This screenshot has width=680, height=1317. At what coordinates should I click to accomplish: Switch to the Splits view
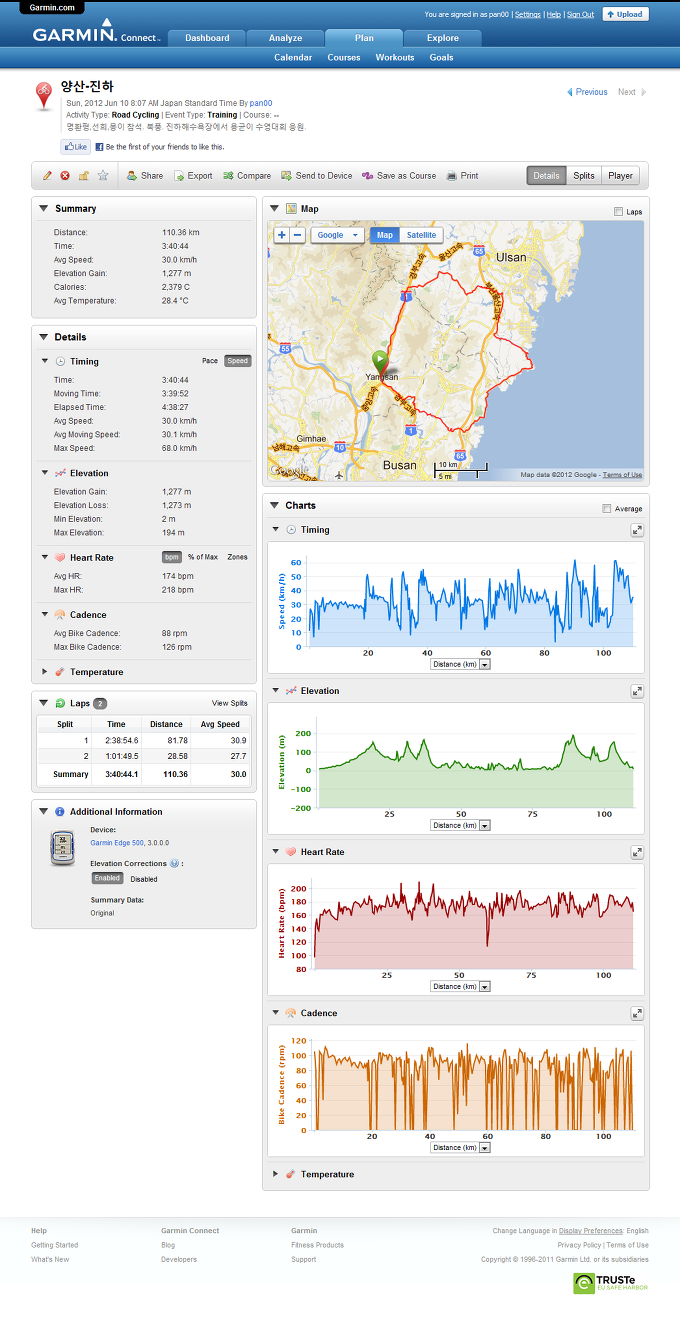point(584,176)
